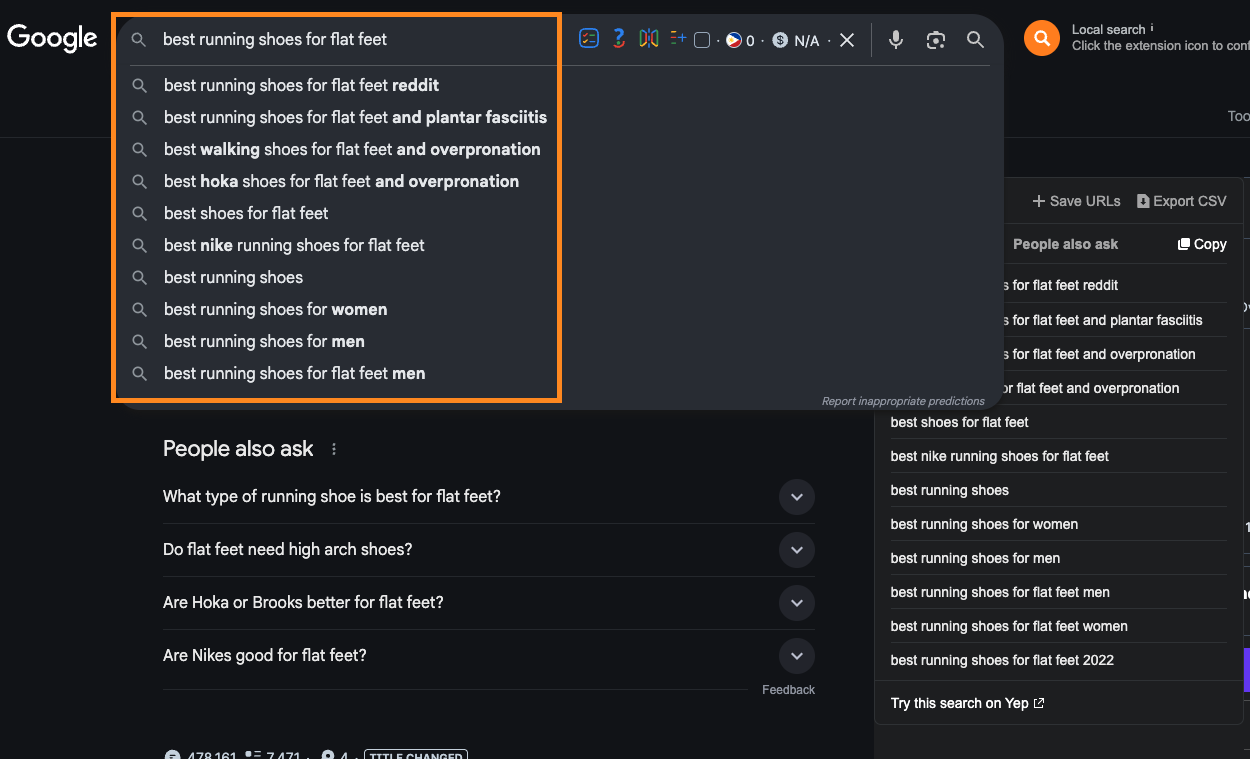Viewport: 1250px width, 759px height.
Task: Click the Google logo
Action: click(x=52, y=38)
